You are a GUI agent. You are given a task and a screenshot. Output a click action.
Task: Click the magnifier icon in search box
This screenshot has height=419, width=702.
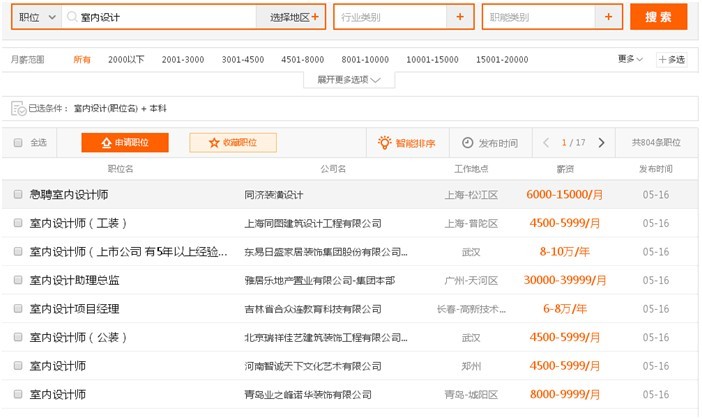(71, 17)
